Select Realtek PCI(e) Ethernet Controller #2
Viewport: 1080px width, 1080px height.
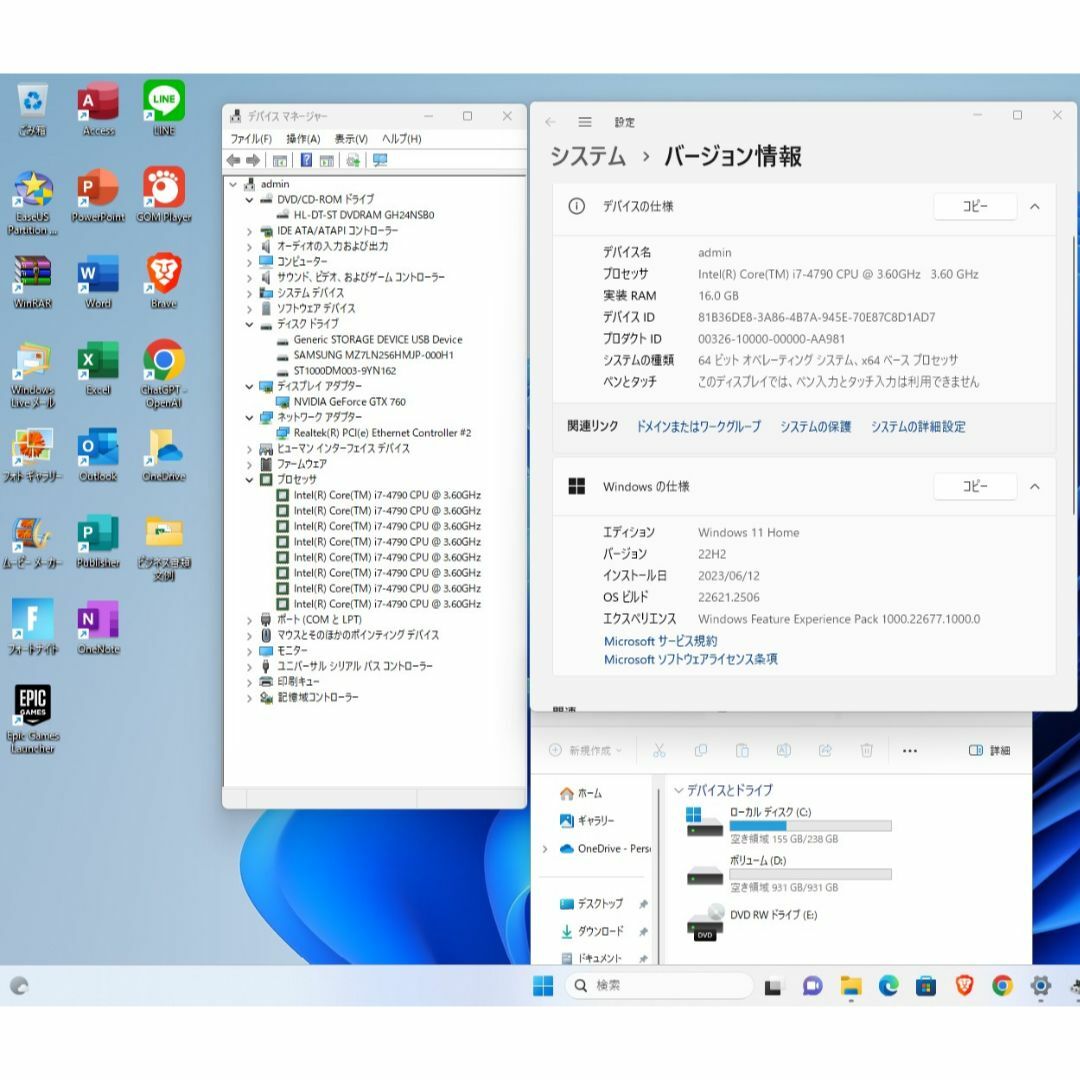382,433
